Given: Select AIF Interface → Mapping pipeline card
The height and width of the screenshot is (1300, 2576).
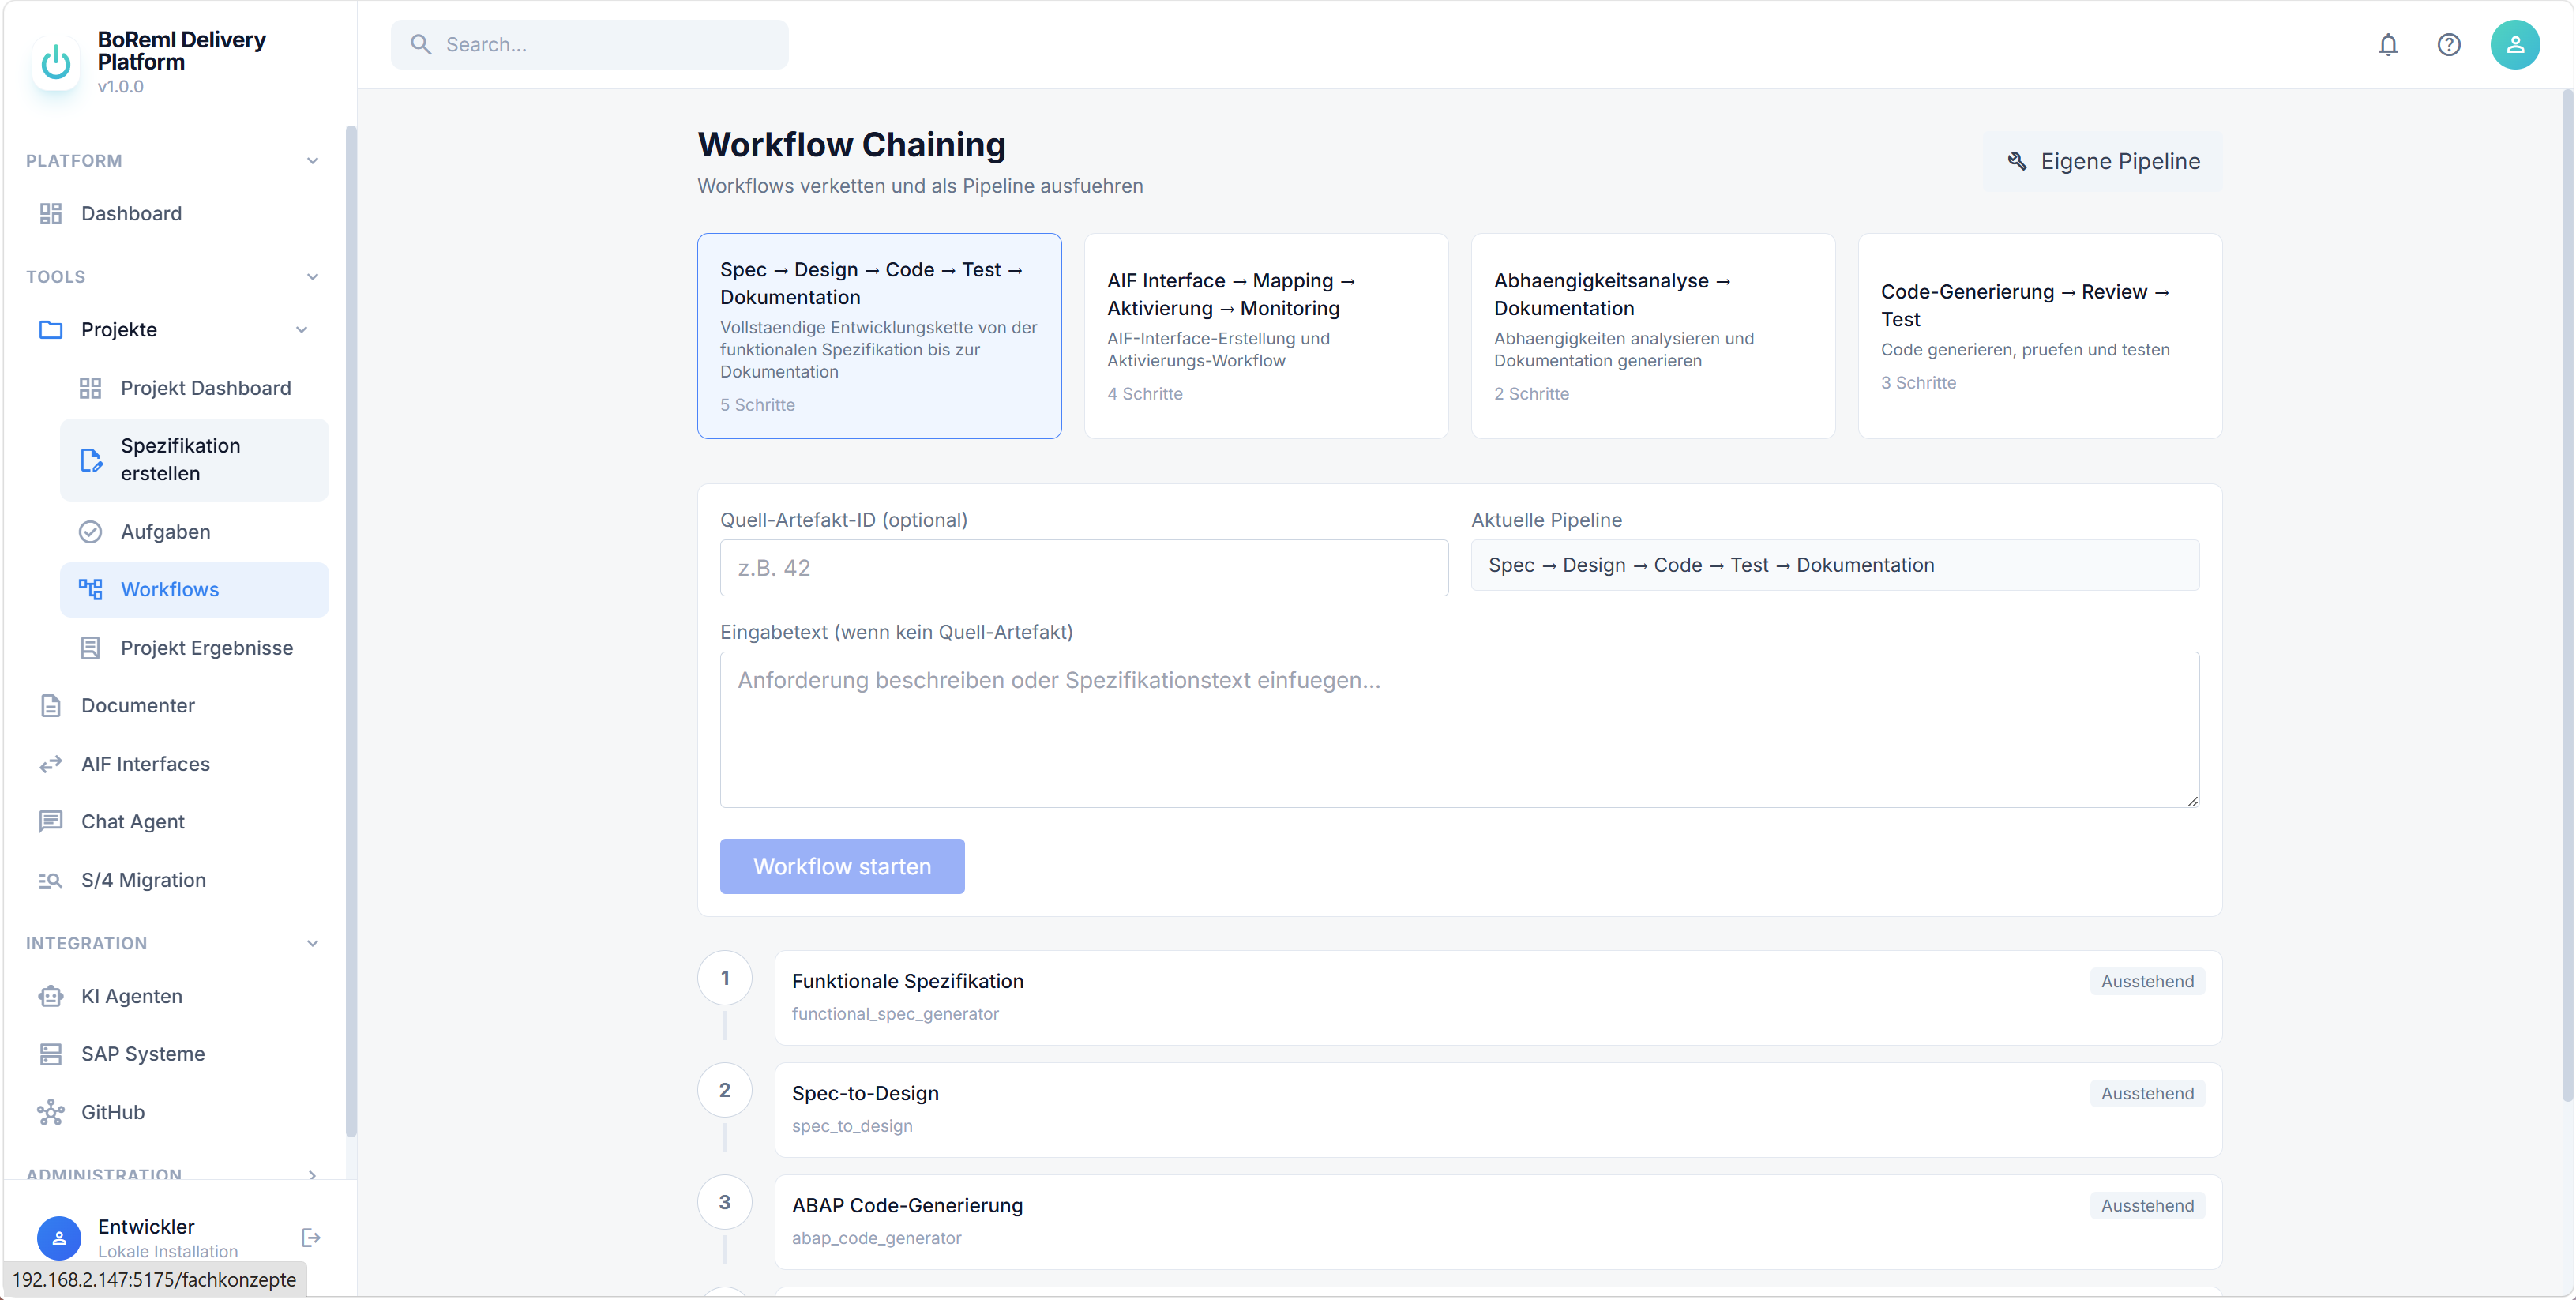Looking at the screenshot, I should tap(1266, 336).
